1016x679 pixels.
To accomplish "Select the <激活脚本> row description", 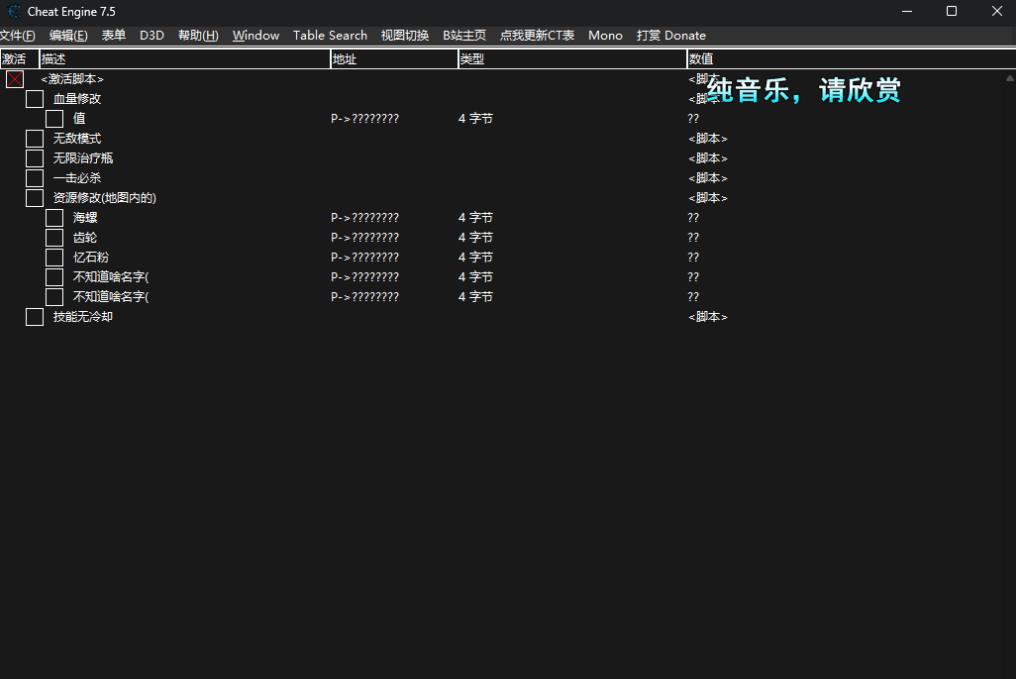I will [72, 79].
